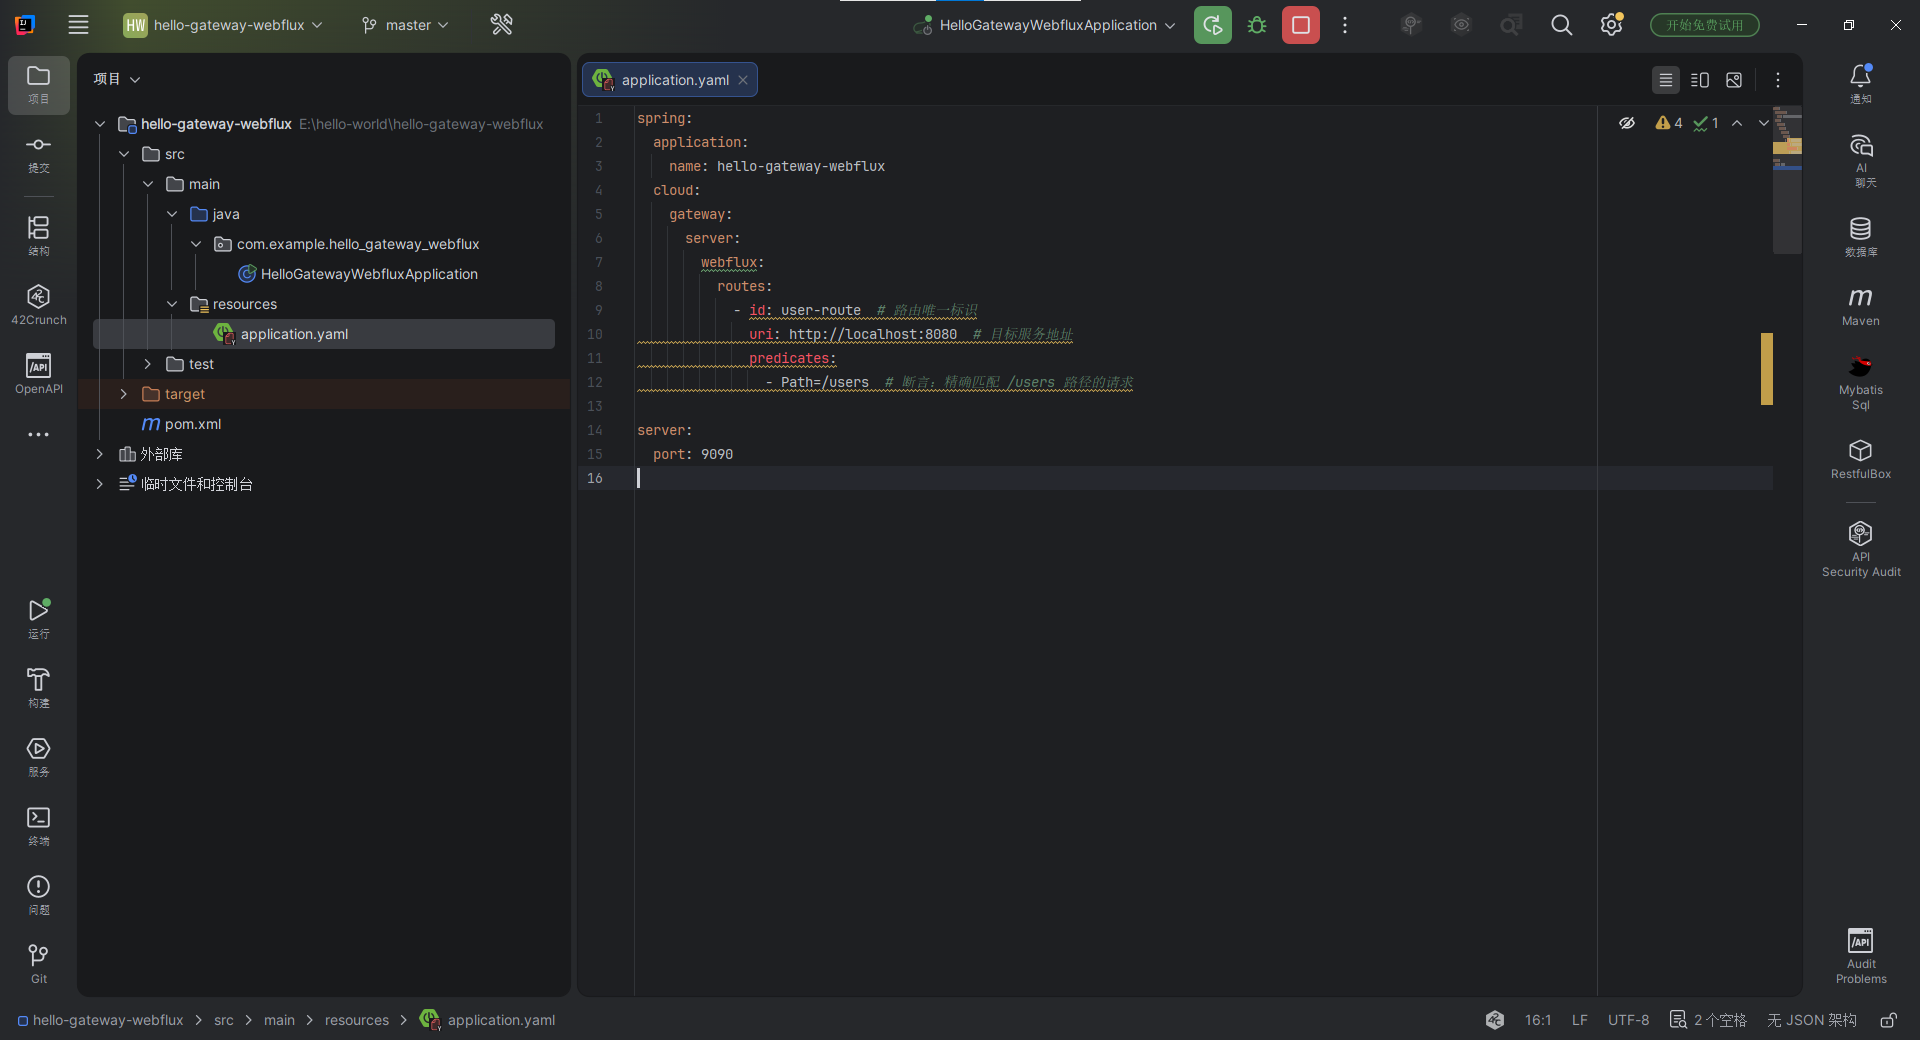
Task: Switch to editor and preview split mode
Action: click(x=1700, y=80)
